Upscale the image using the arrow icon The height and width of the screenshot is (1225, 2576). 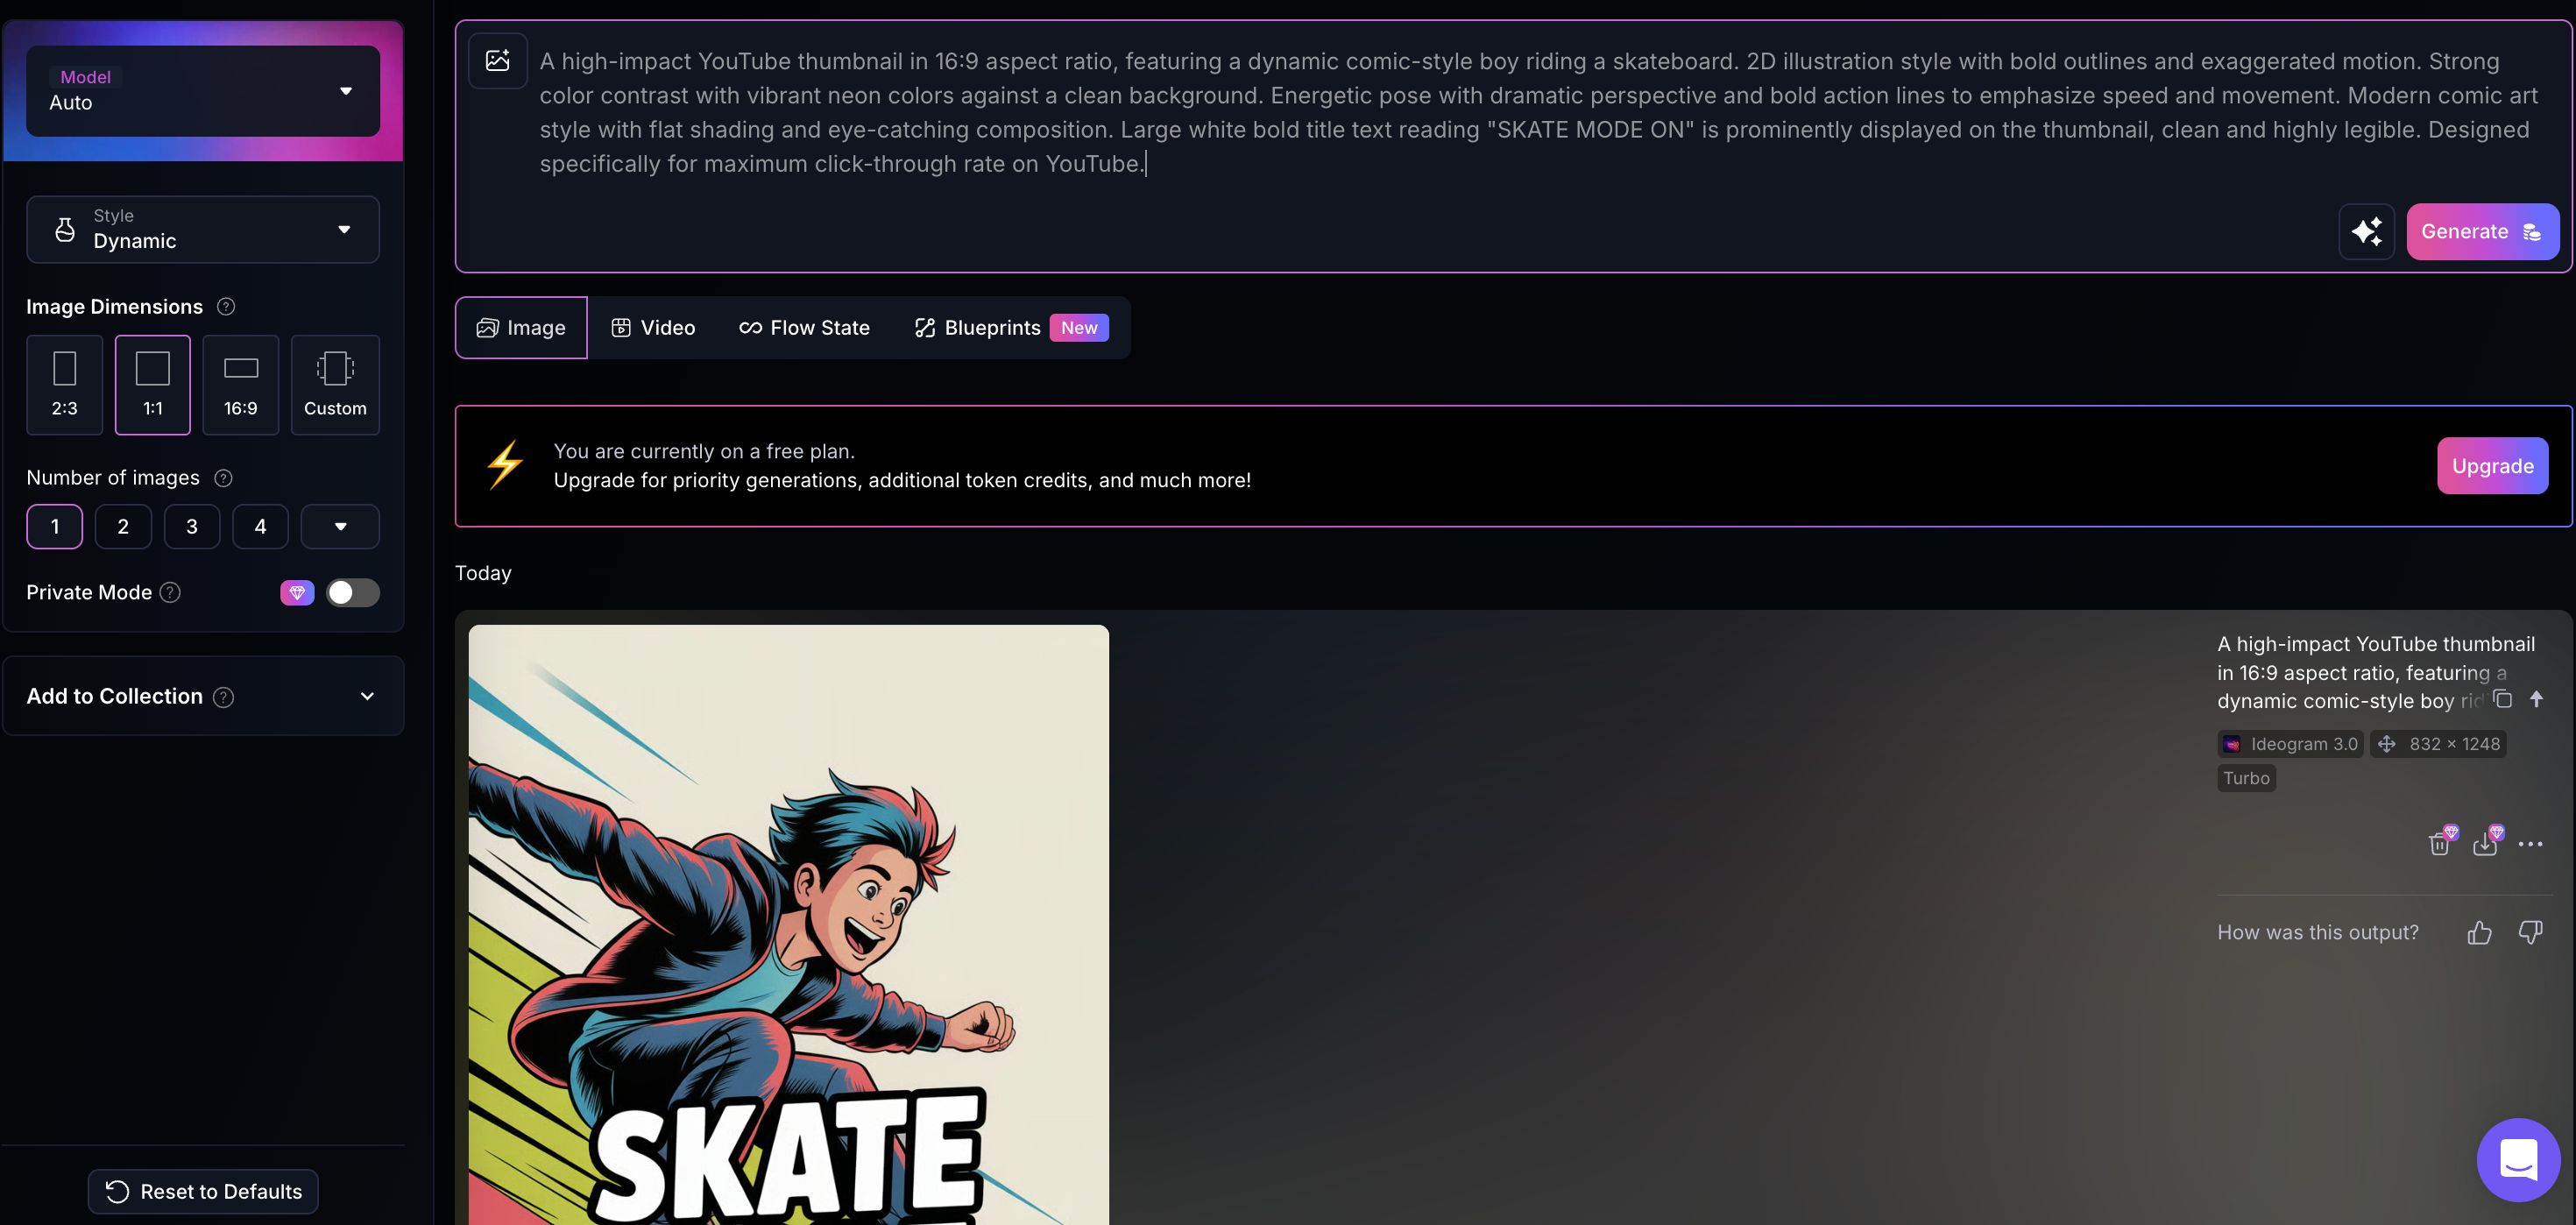tap(2538, 699)
